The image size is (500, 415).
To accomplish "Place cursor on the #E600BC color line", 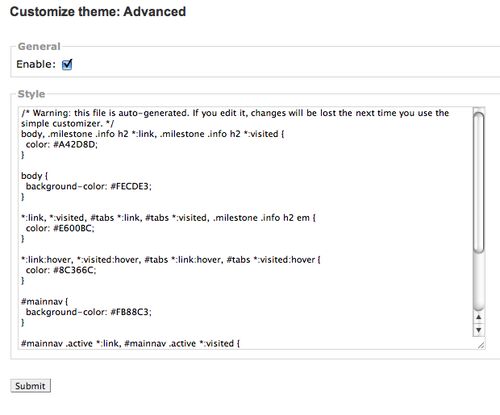I will (x=60, y=228).
